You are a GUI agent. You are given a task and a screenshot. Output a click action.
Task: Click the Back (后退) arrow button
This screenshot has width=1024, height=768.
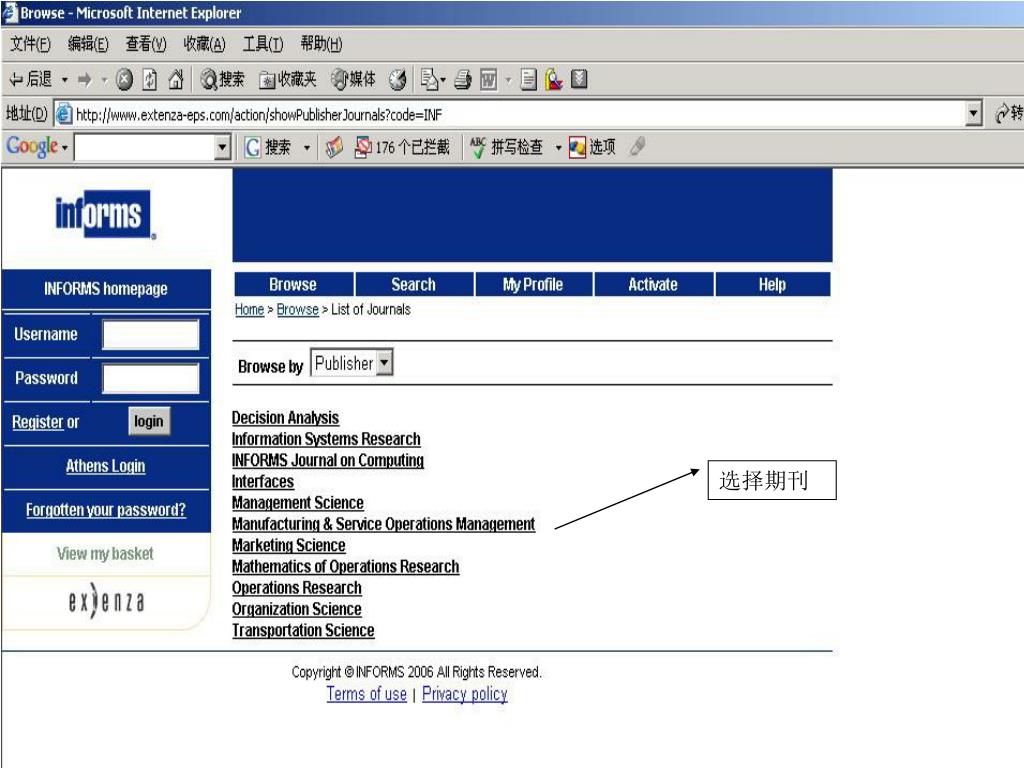tap(30, 80)
